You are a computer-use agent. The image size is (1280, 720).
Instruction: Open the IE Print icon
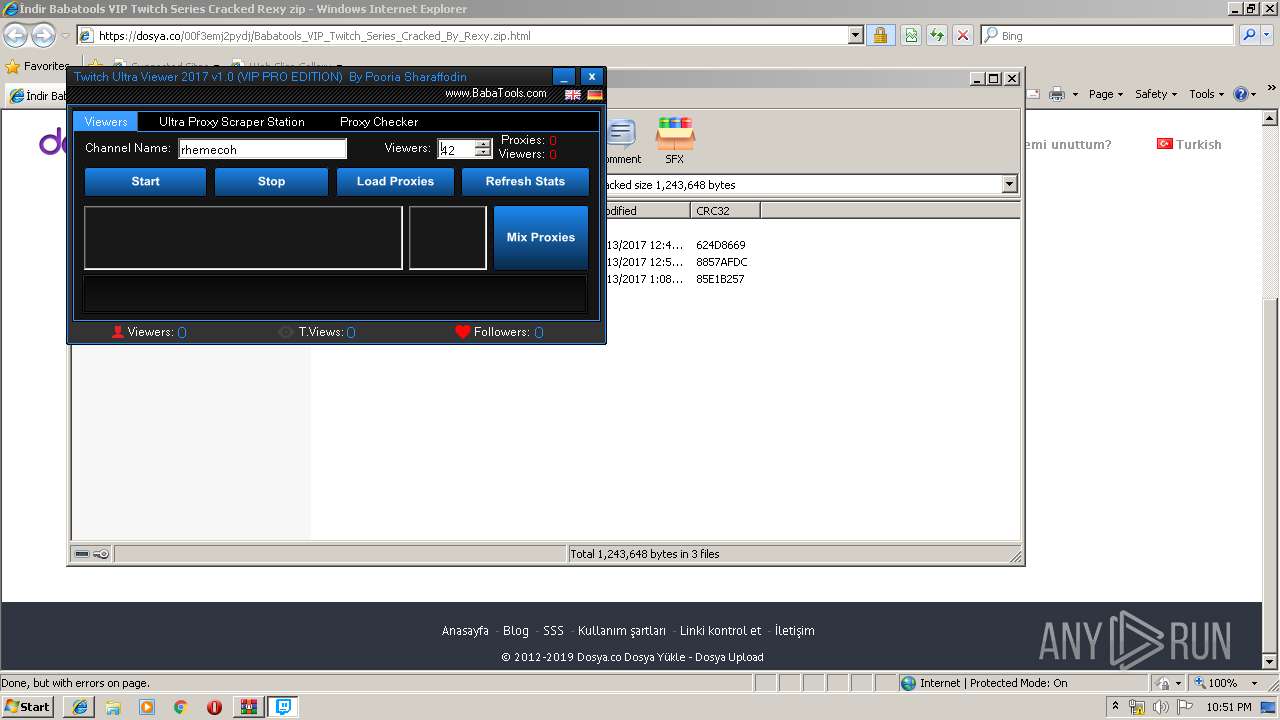(1058, 94)
